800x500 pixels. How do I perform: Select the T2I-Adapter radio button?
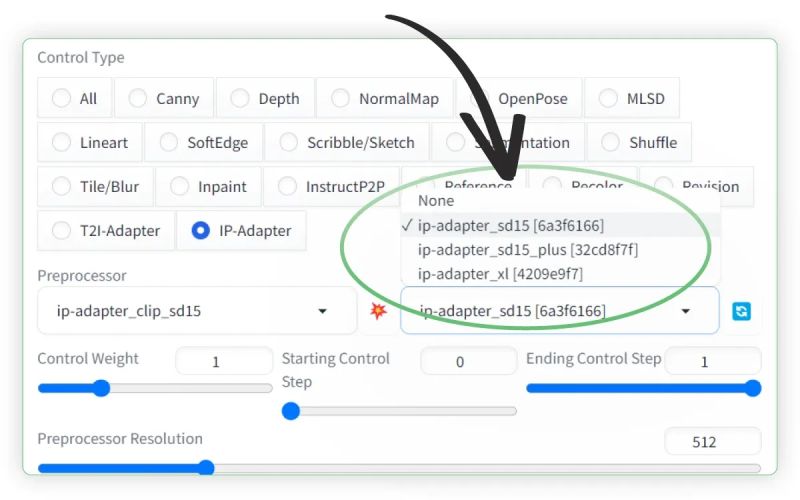[106, 230]
